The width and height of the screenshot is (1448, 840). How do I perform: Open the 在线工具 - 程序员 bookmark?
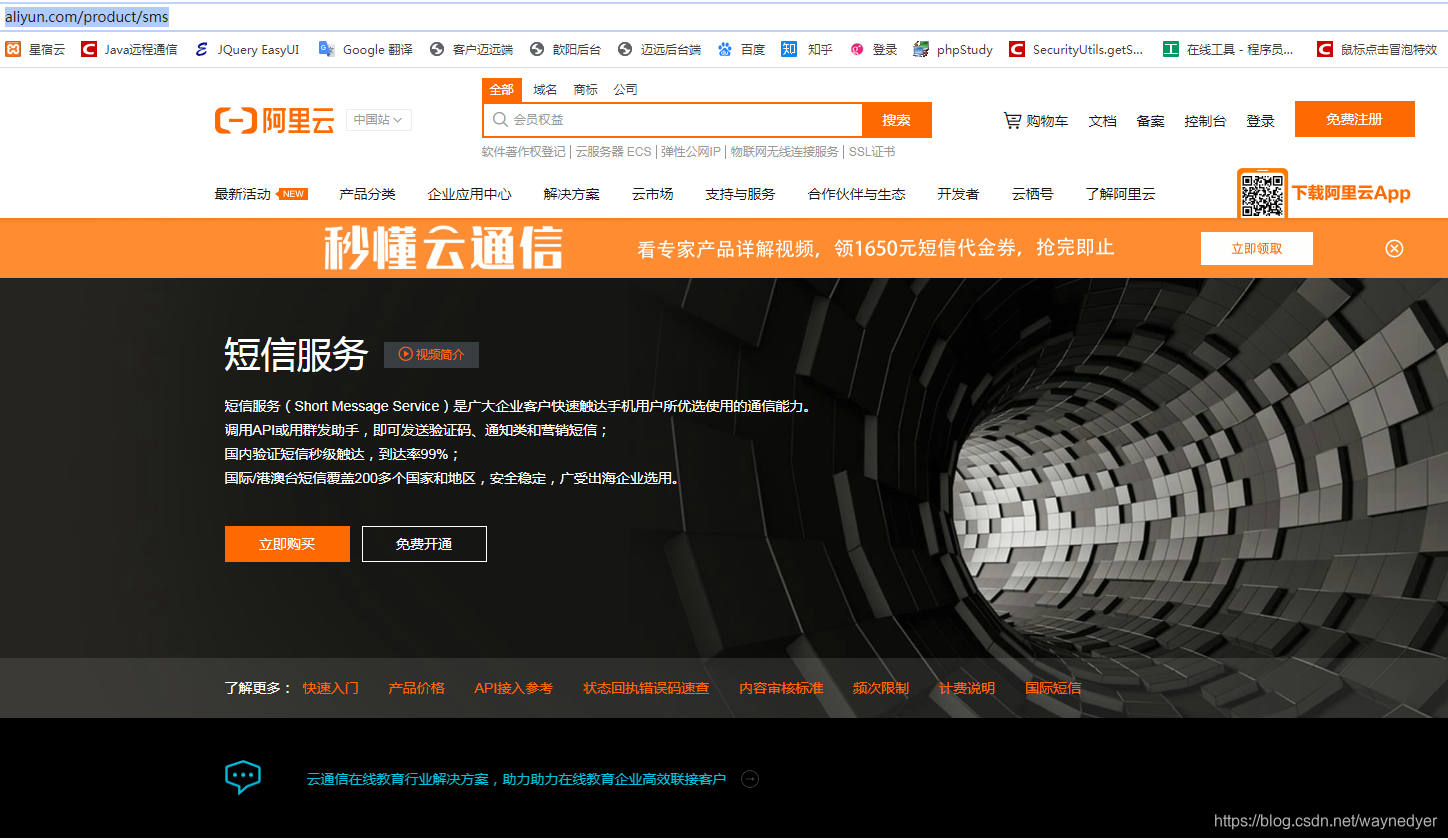coord(1228,49)
